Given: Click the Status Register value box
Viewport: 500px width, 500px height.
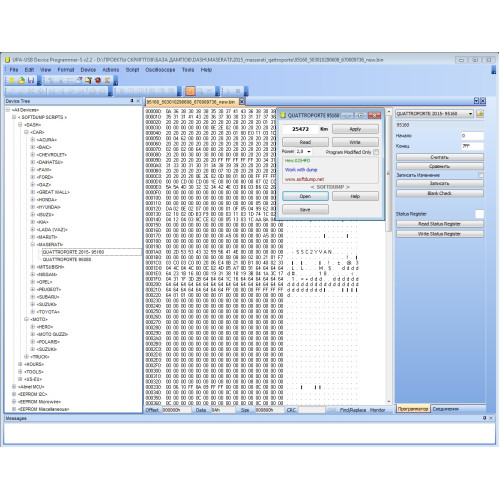Looking at the screenshot, I should tap(479, 214).
